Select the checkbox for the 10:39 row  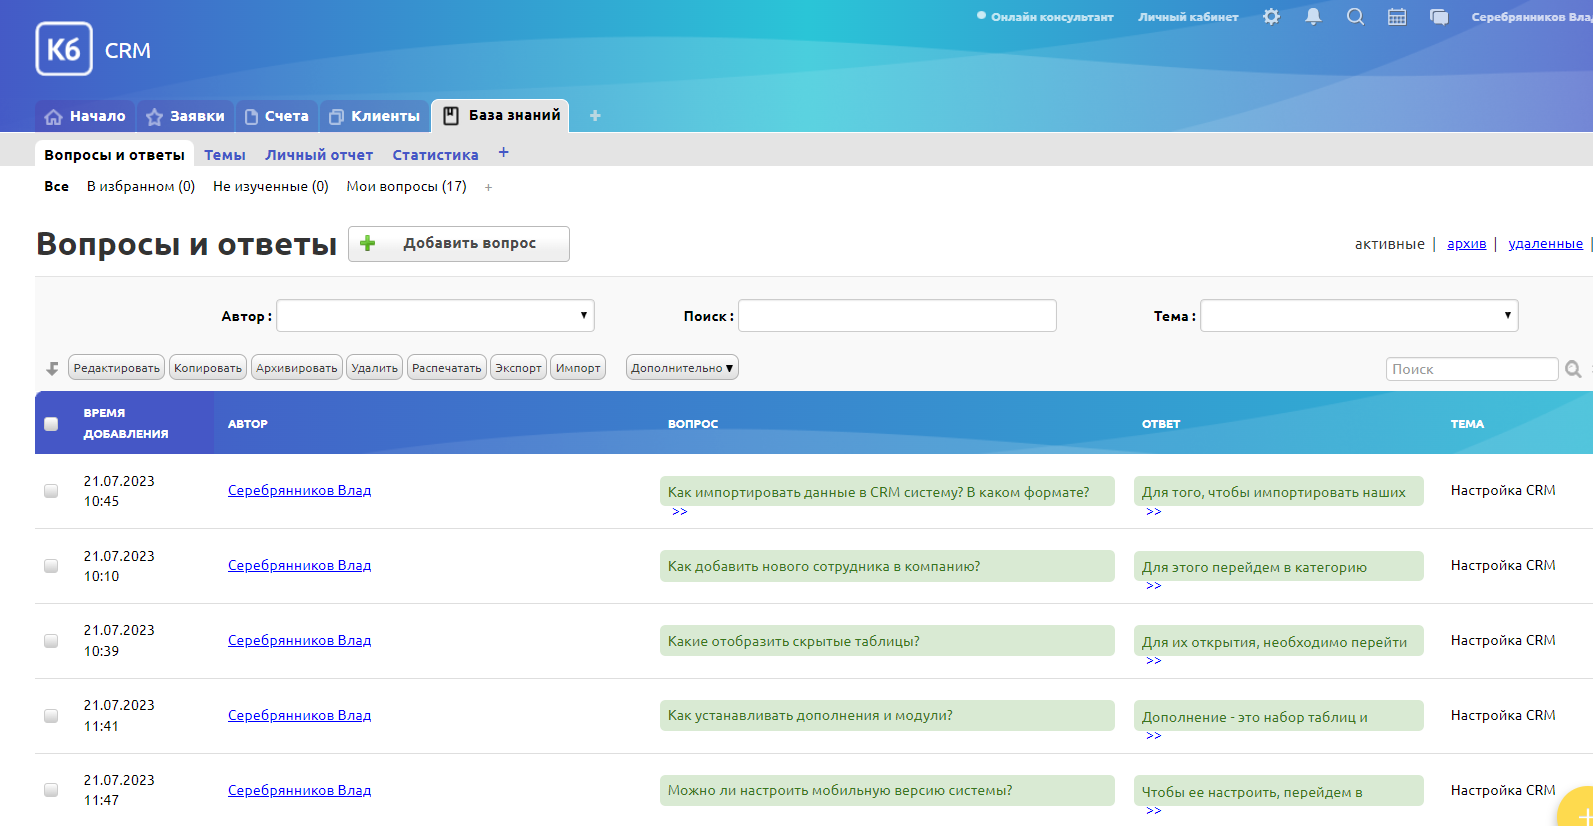[51, 641]
